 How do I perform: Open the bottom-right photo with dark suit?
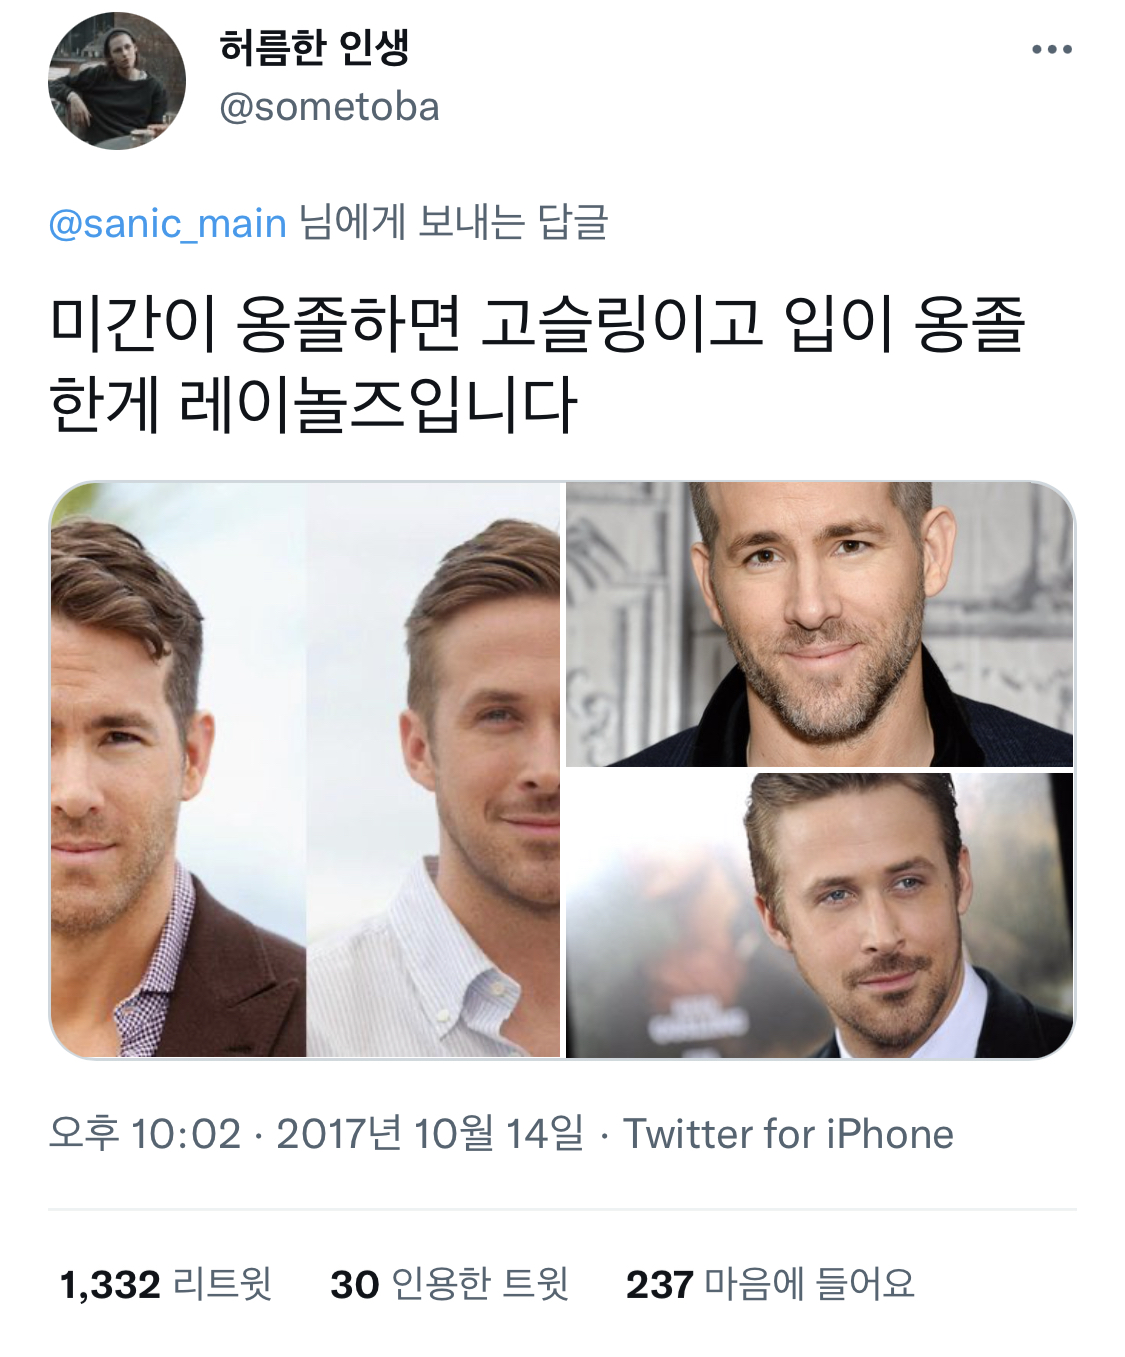(820, 915)
